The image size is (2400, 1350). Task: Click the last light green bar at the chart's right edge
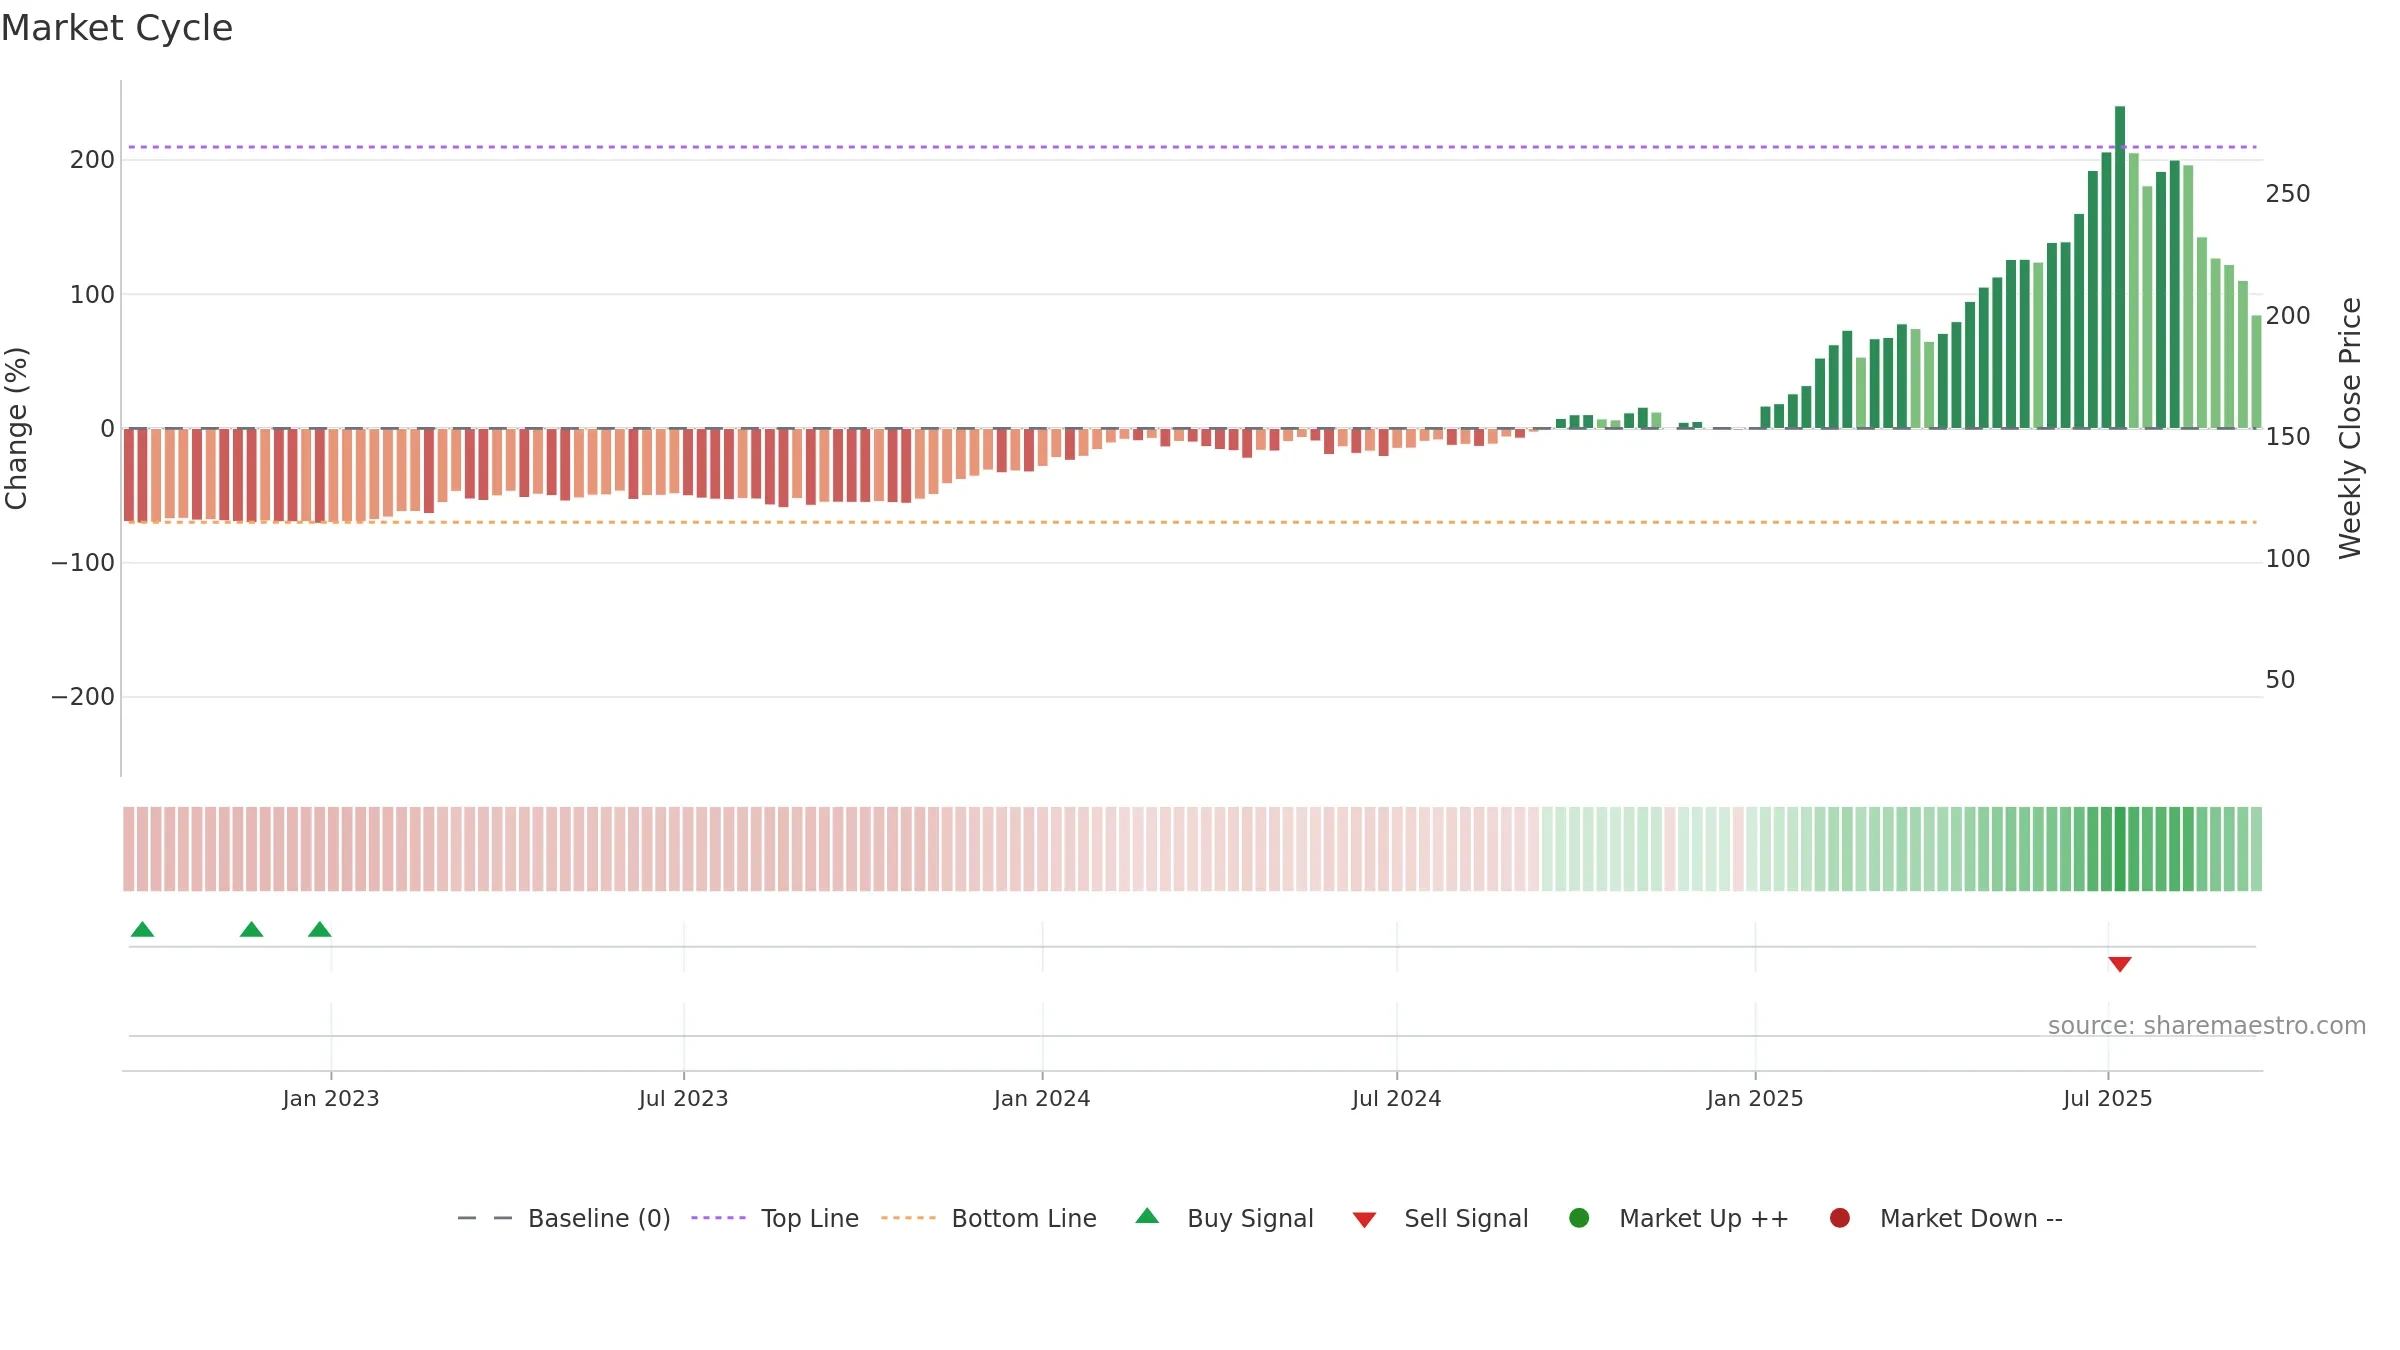click(2256, 372)
